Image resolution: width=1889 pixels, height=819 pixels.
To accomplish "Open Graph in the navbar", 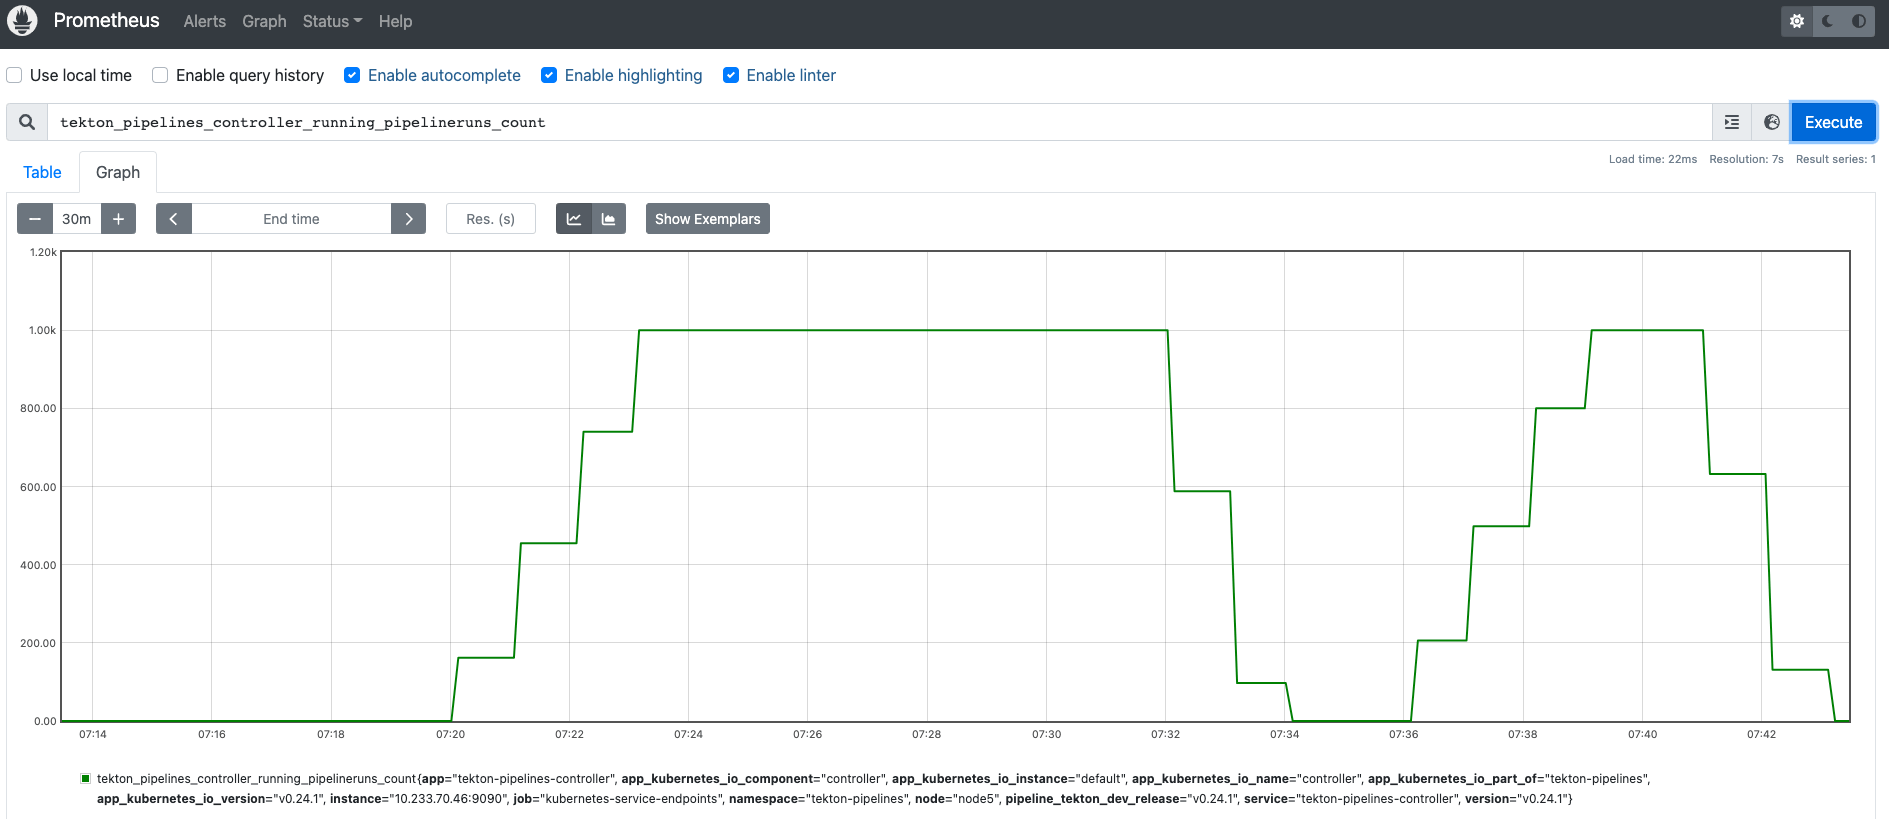I will tap(264, 21).
